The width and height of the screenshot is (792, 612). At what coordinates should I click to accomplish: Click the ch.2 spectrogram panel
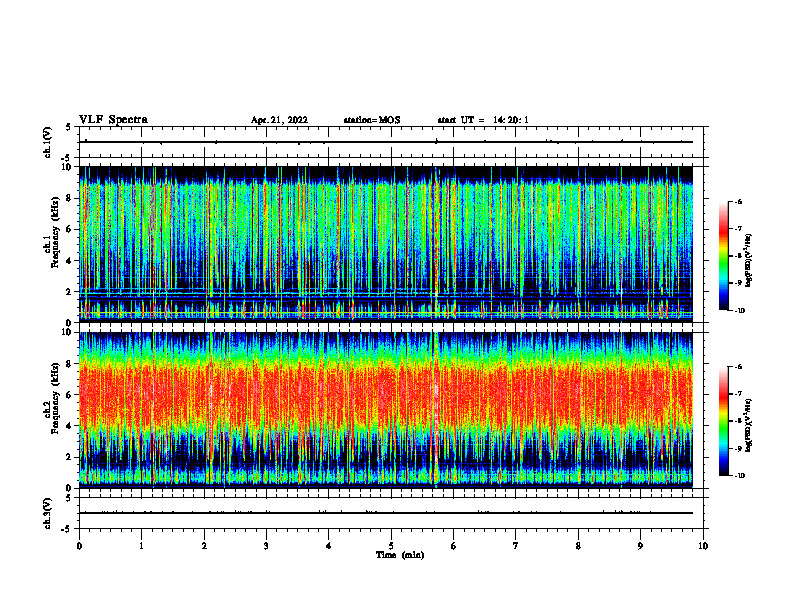pyautogui.click(x=386, y=410)
